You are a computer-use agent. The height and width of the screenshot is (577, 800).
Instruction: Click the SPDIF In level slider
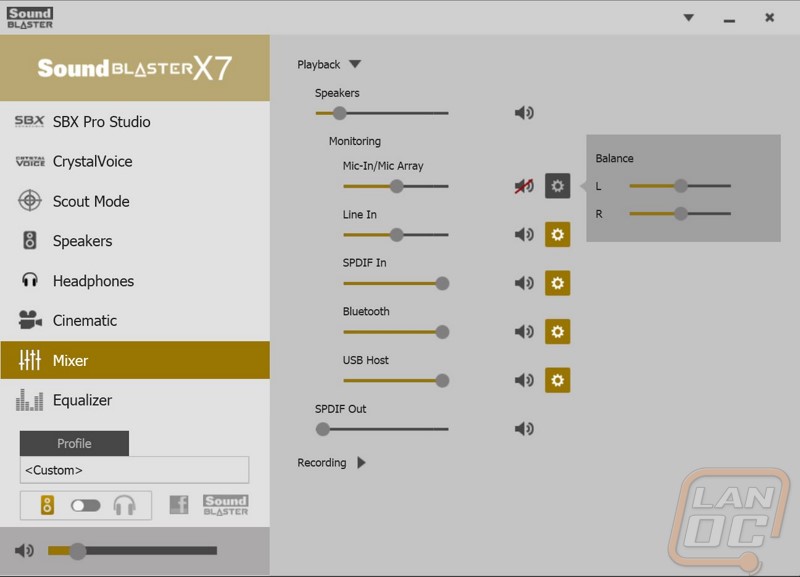(x=396, y=283)
